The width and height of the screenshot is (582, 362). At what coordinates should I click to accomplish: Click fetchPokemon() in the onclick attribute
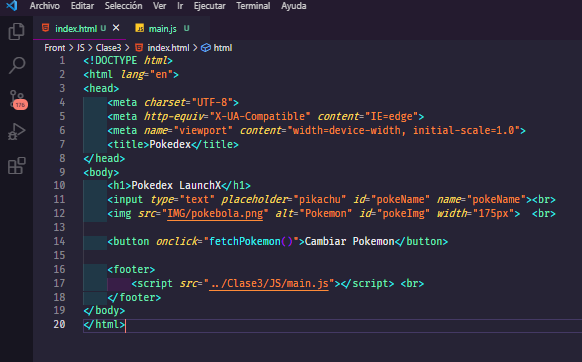[251, 242]
